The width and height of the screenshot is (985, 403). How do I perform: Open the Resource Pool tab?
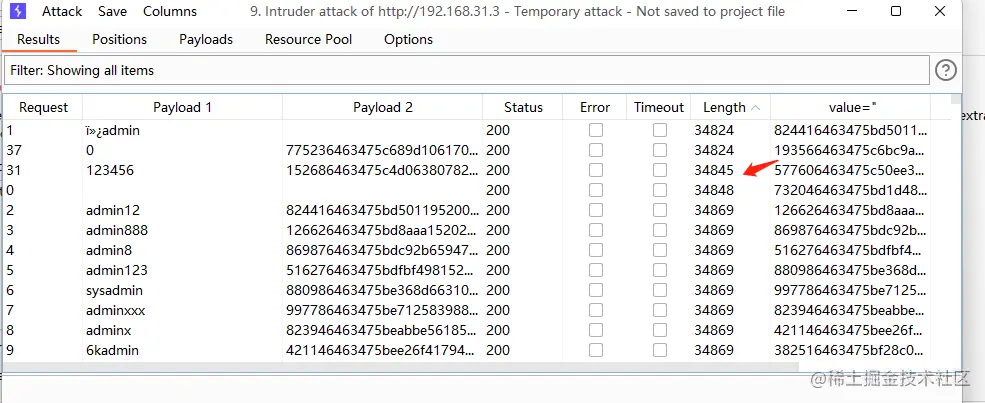coord(308,40)
